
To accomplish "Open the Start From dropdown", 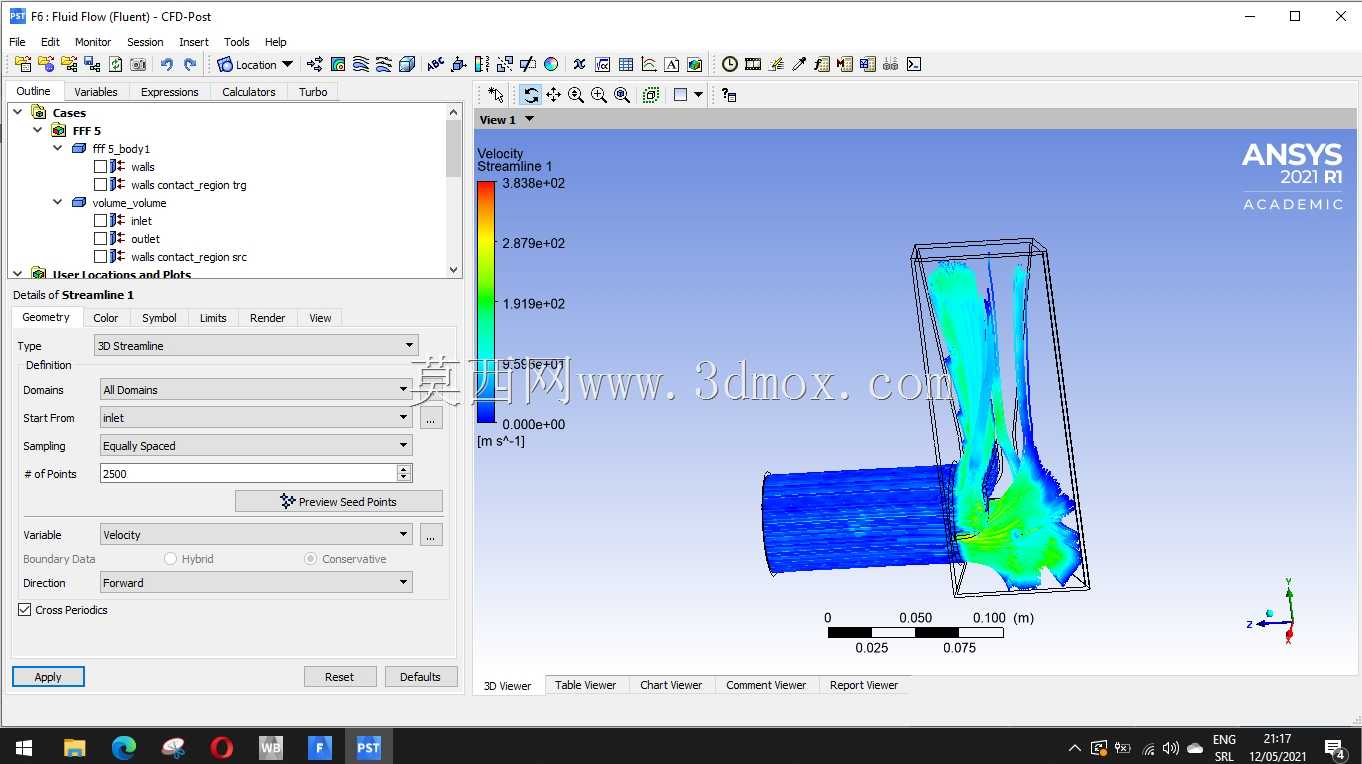I will (256, 418).
